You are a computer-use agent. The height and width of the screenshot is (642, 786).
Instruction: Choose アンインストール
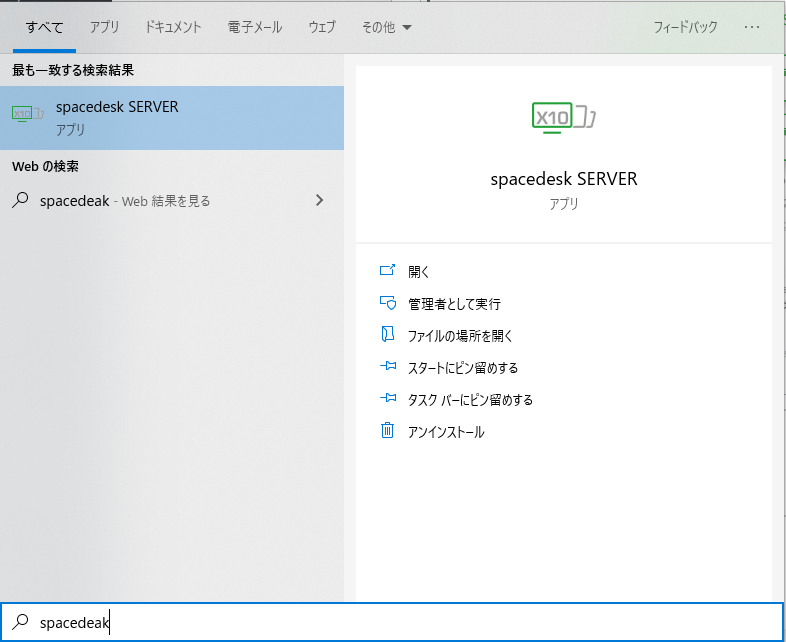pyautogui.click(x=446, y=432)
